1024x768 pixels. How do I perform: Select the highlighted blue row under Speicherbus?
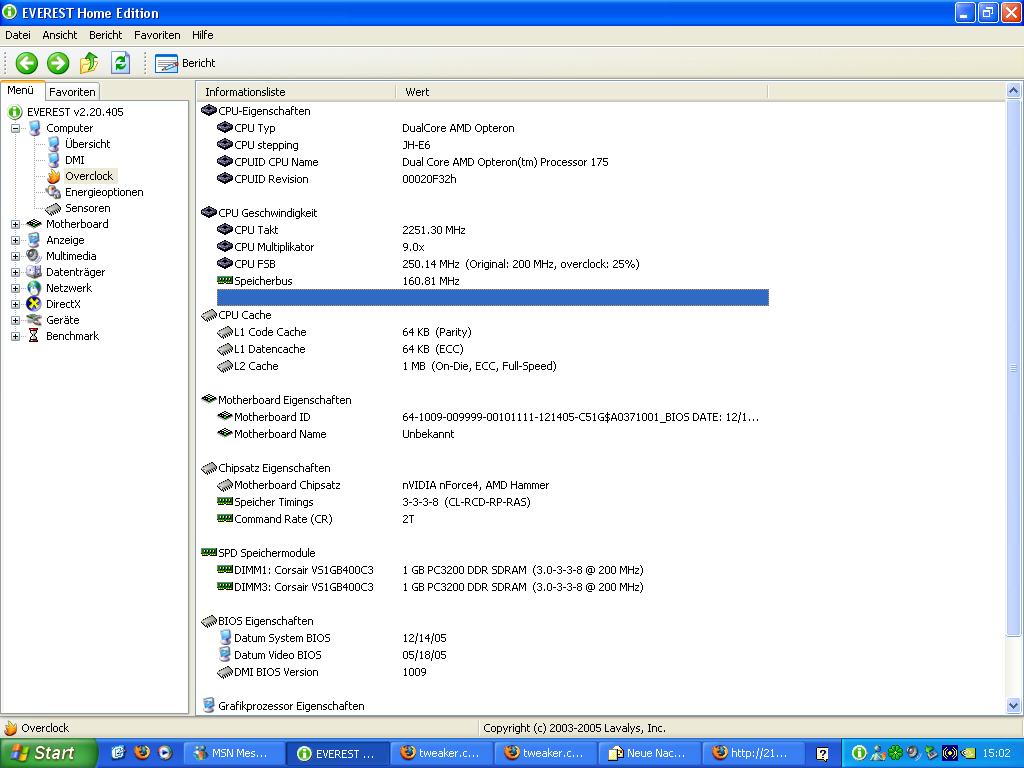(x=492, y=298)
